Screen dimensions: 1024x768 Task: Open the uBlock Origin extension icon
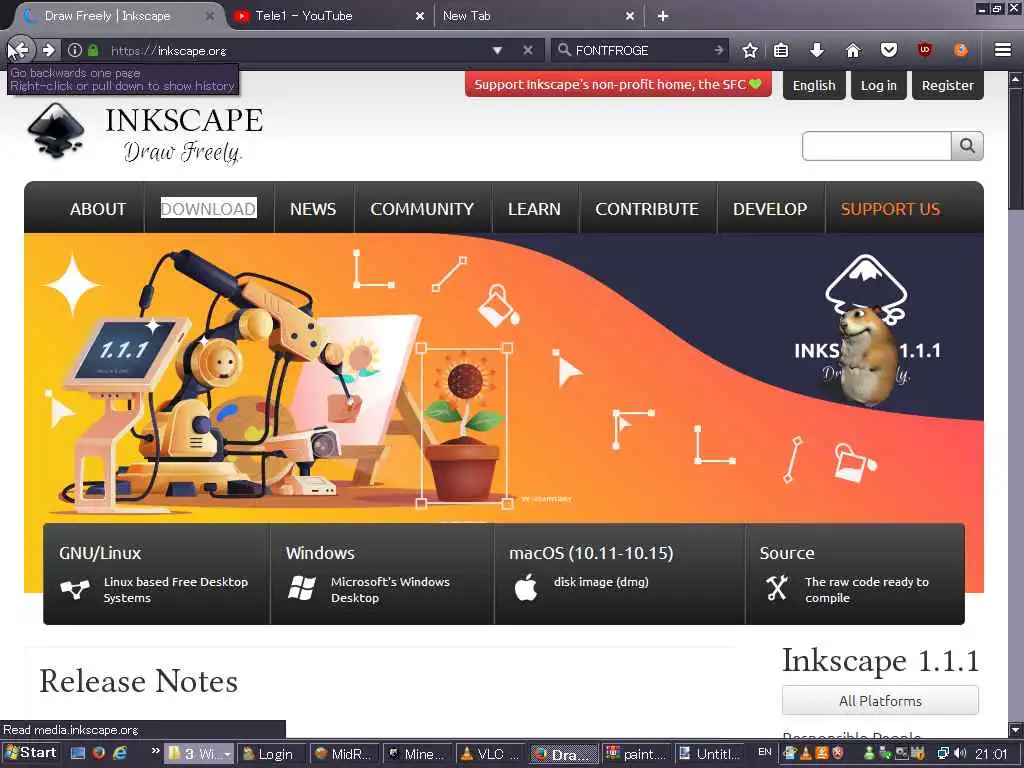(x=925, y=50)
